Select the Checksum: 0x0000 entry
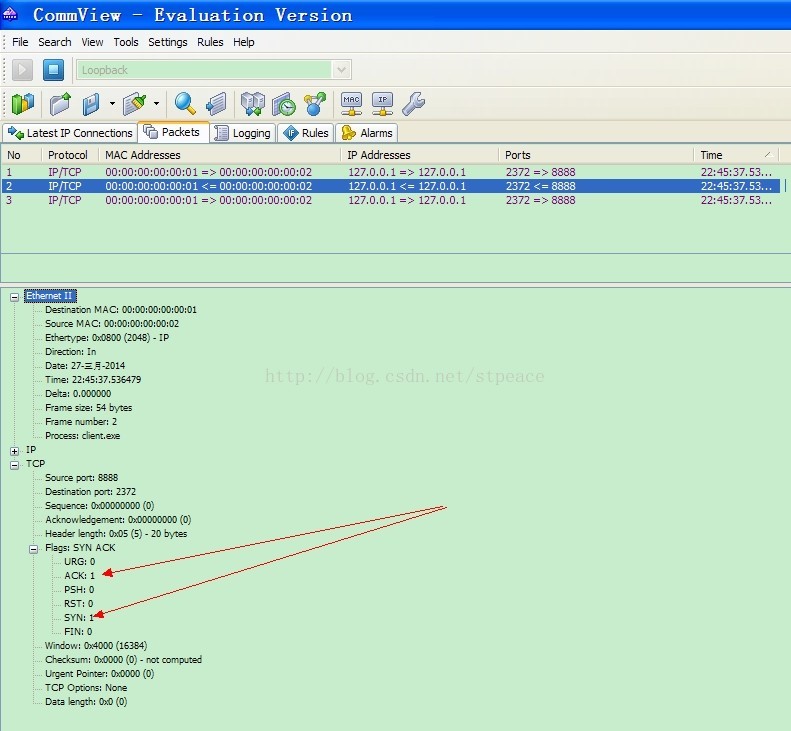Viewport: 791px width, 731px height. coord(124,660)
